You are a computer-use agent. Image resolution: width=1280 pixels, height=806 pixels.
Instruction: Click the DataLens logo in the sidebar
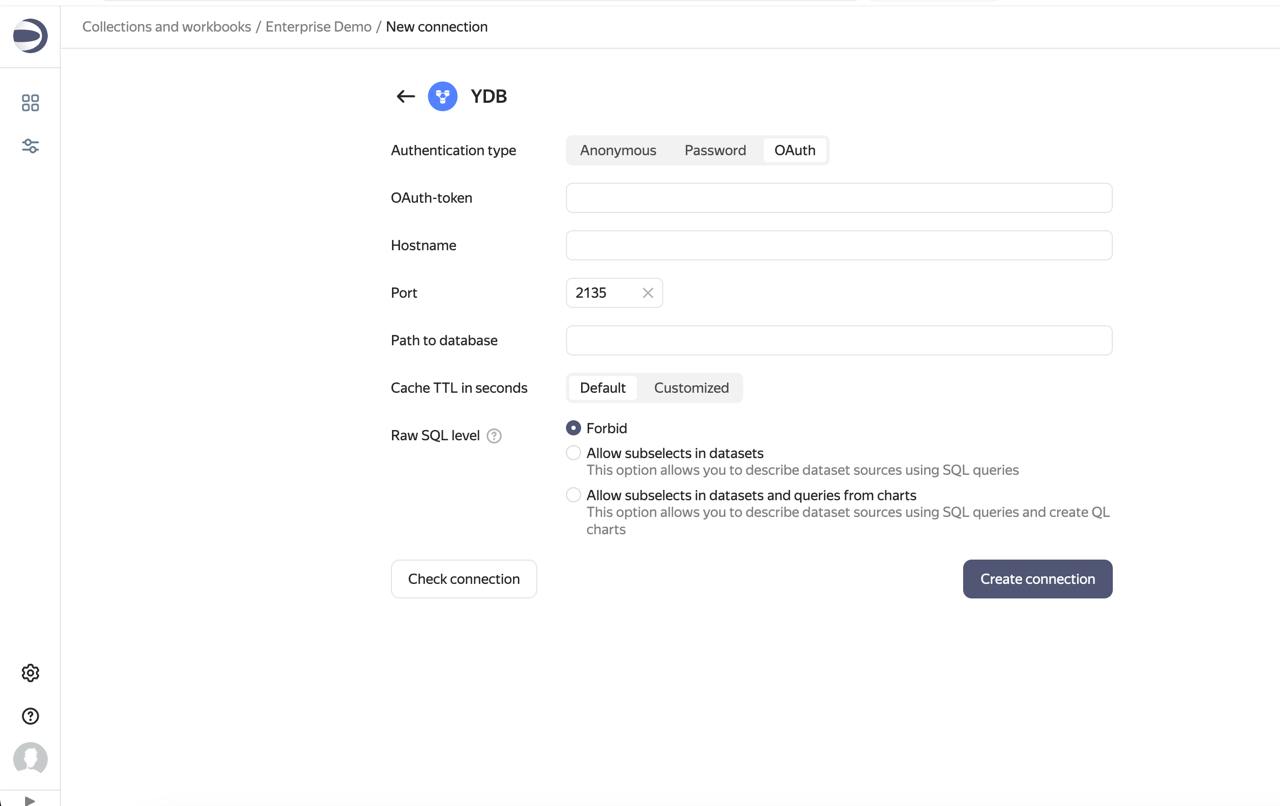point(29,34)
